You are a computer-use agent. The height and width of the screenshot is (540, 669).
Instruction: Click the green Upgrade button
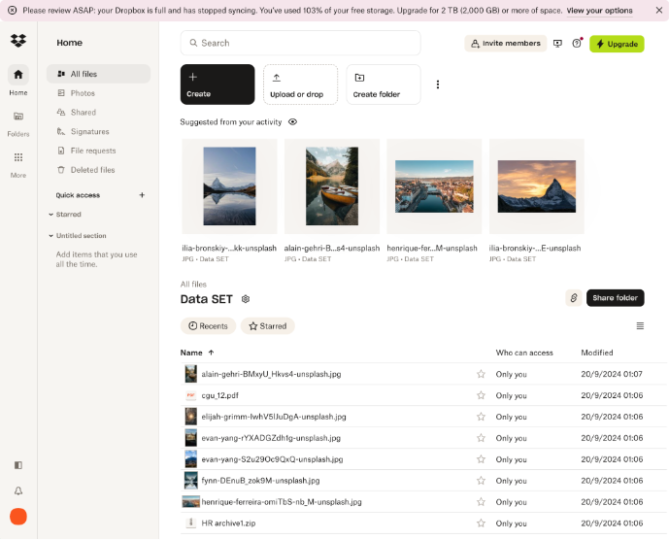(x=617, y=44)
